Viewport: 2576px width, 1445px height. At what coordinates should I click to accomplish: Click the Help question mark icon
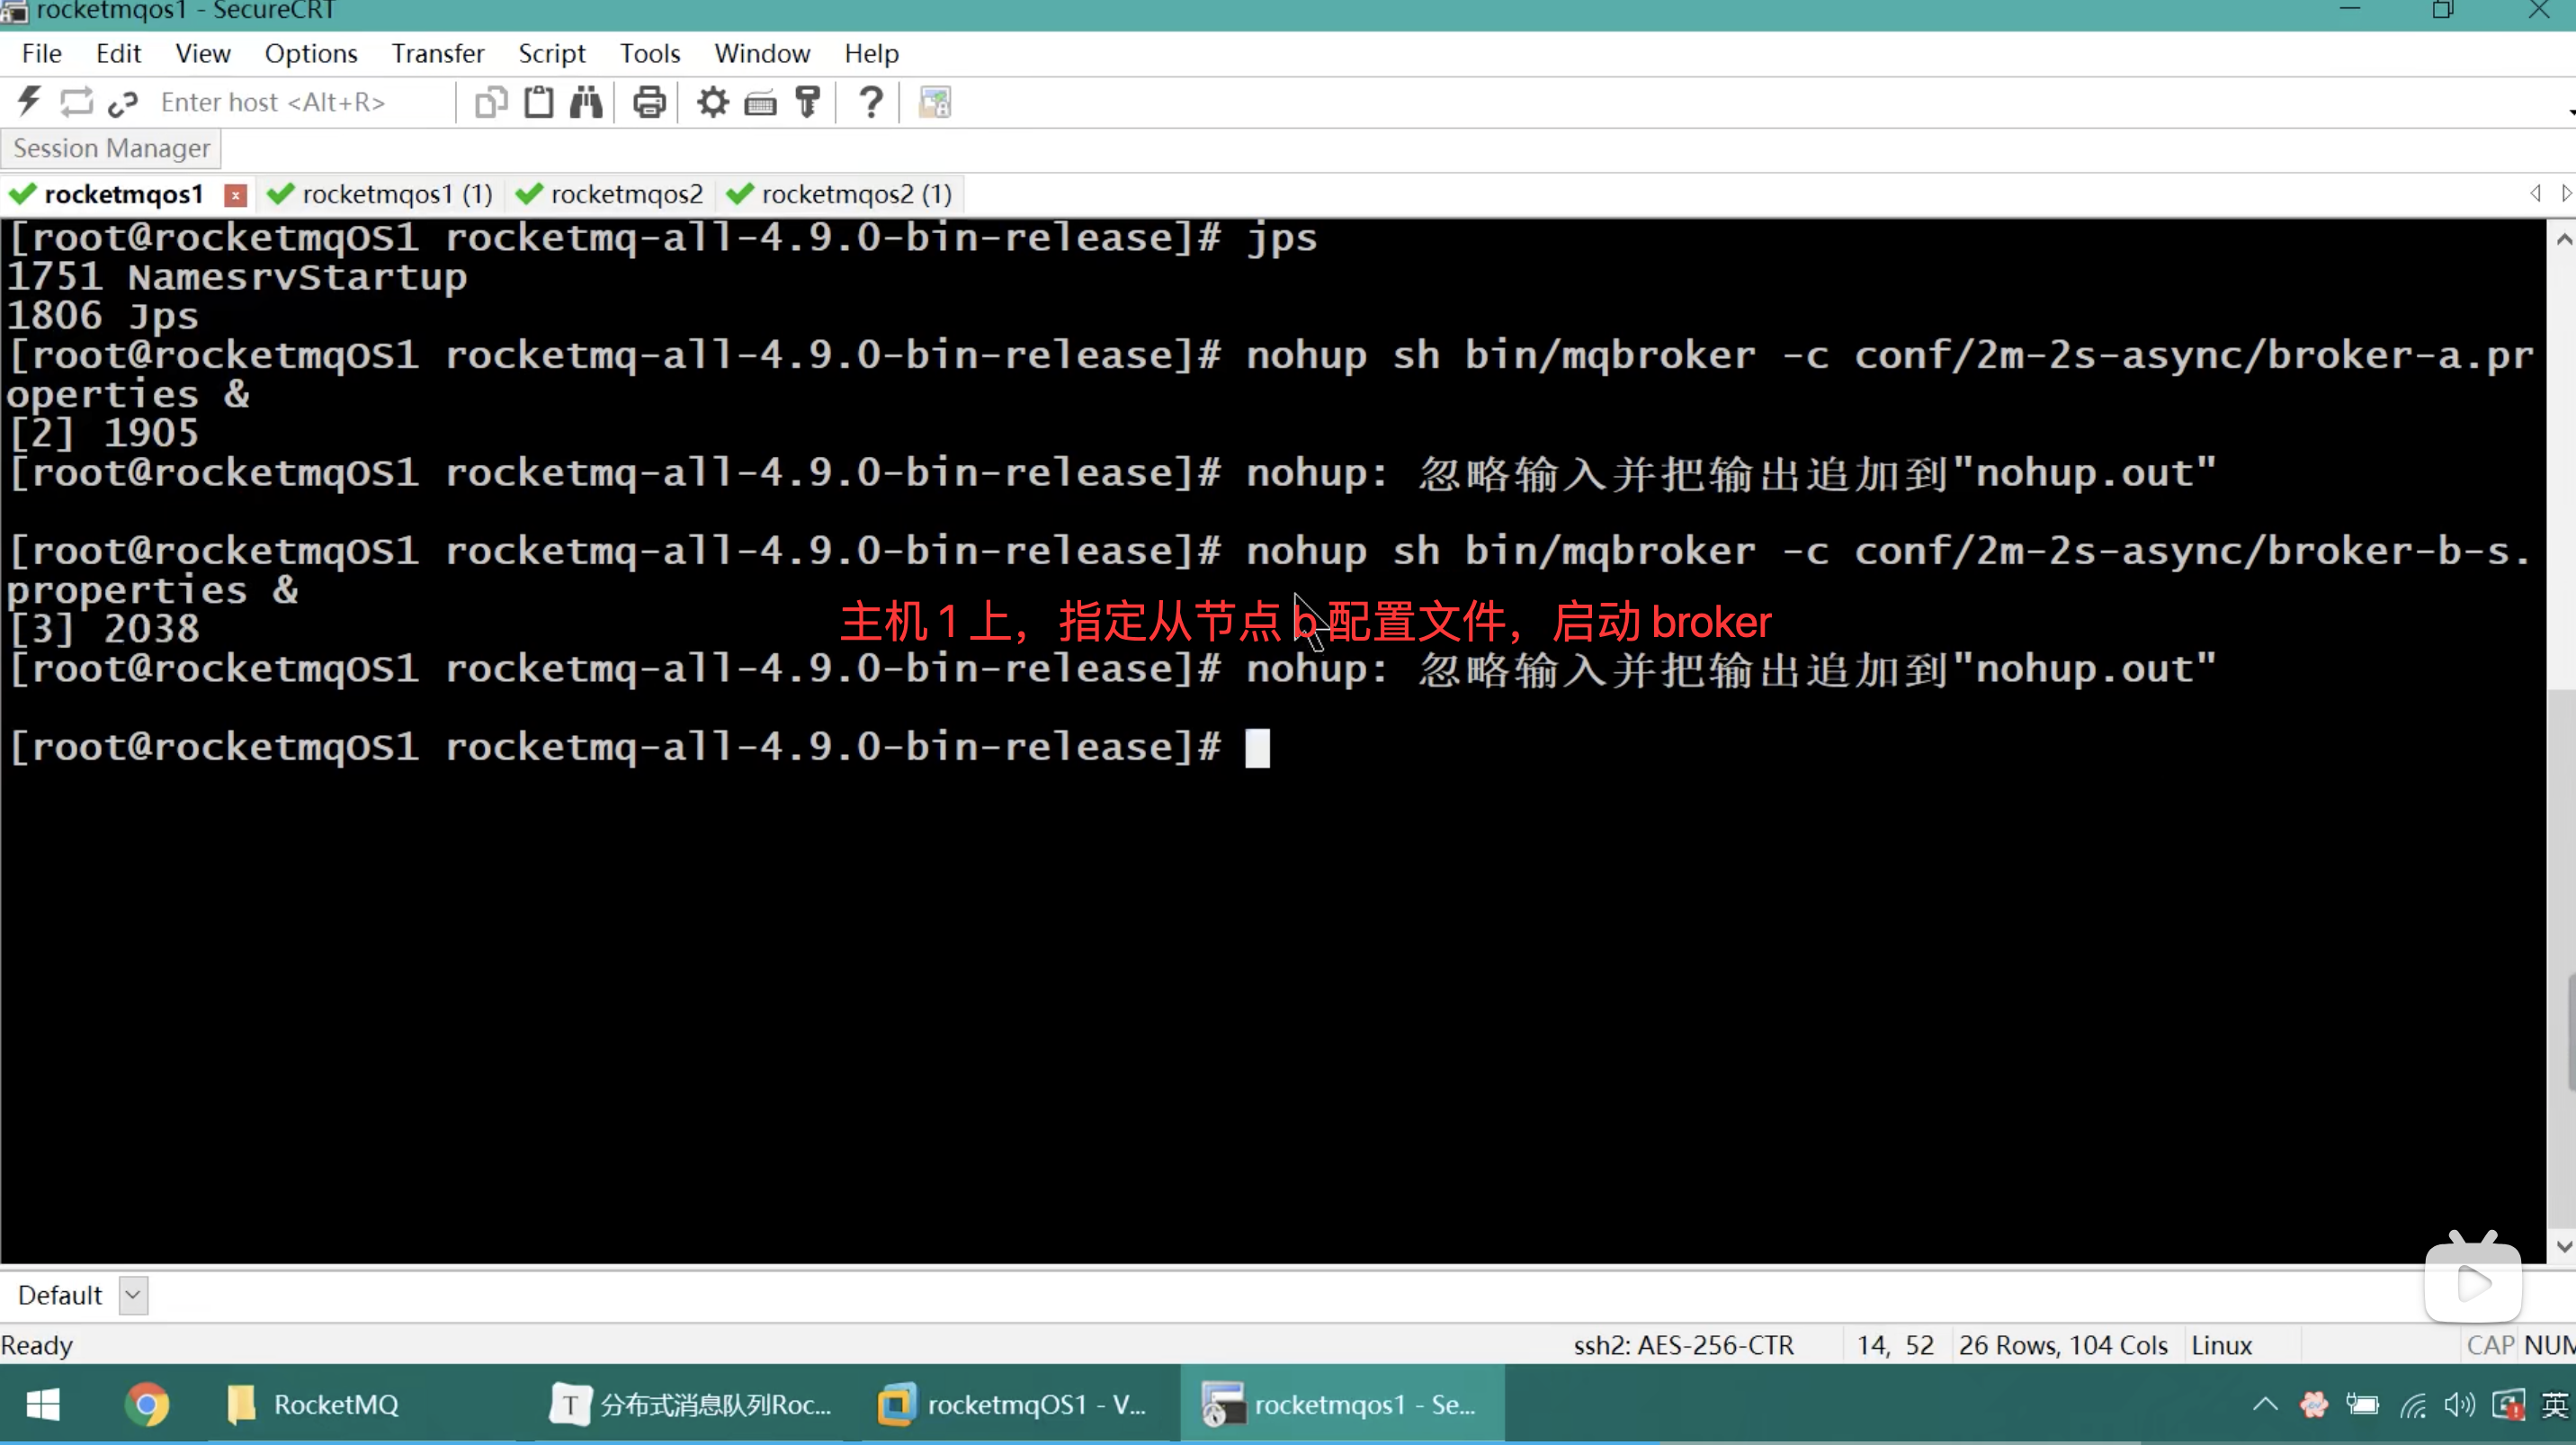click(871, 102)
